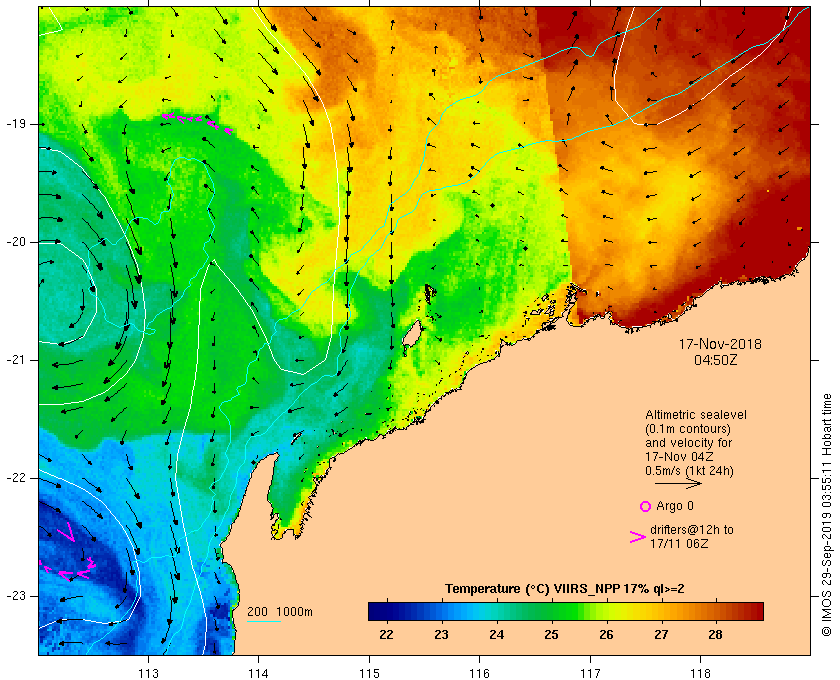840x680 pixels.
Task: Click the IMOS copyright timestamp text
Action: click(x=826, y=515)
